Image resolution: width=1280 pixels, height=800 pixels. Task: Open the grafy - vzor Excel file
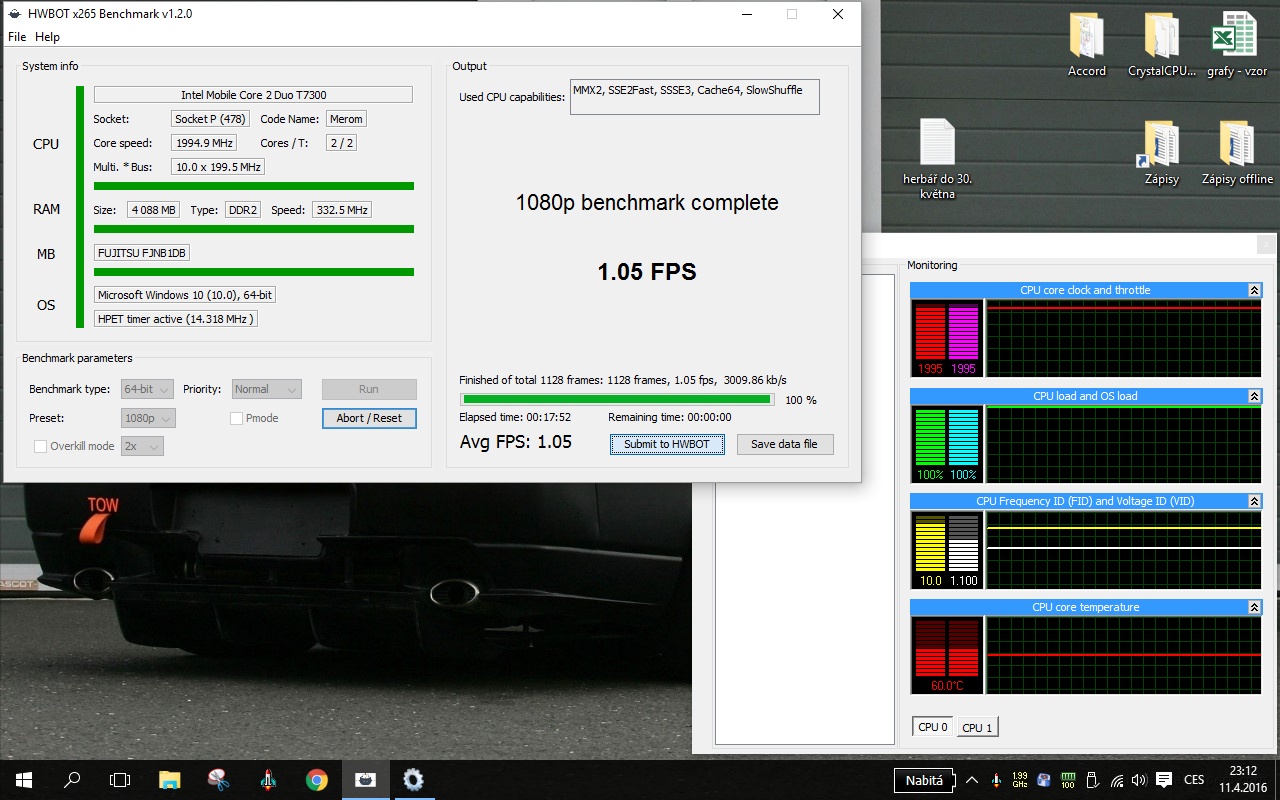pos(1237,45)
